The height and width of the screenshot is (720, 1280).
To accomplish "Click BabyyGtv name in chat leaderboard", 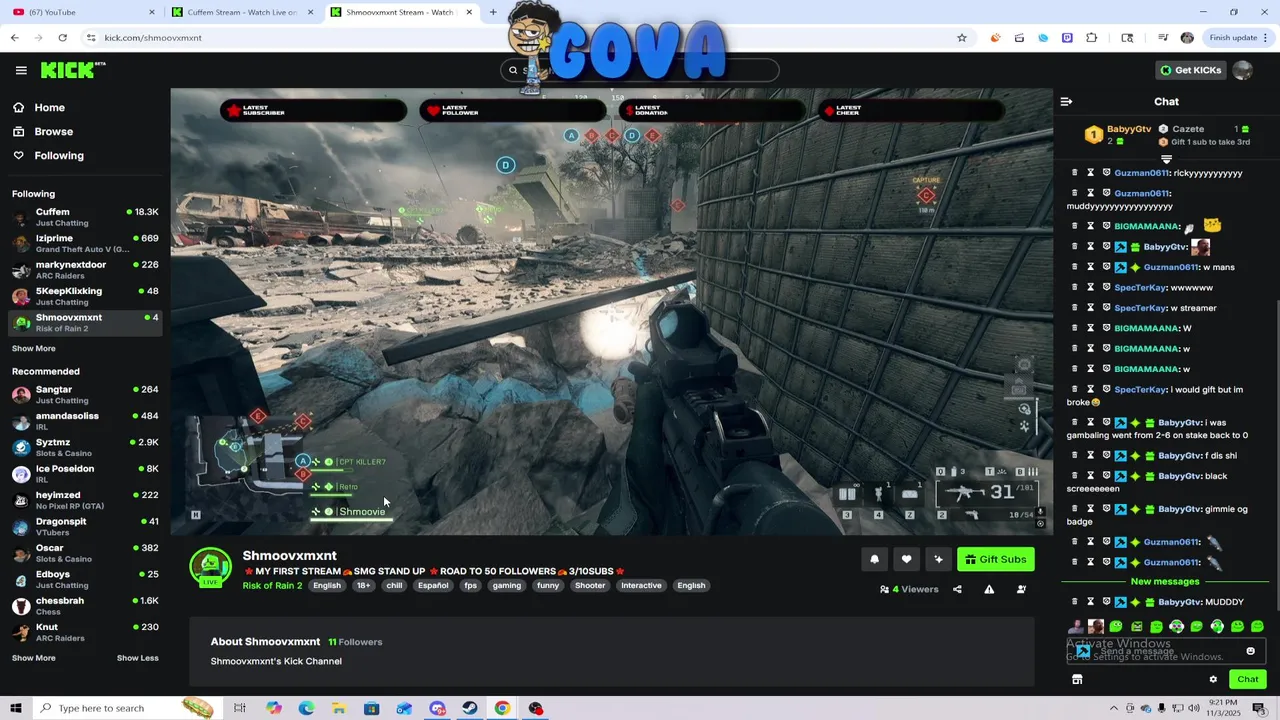I will (1128, 129).
